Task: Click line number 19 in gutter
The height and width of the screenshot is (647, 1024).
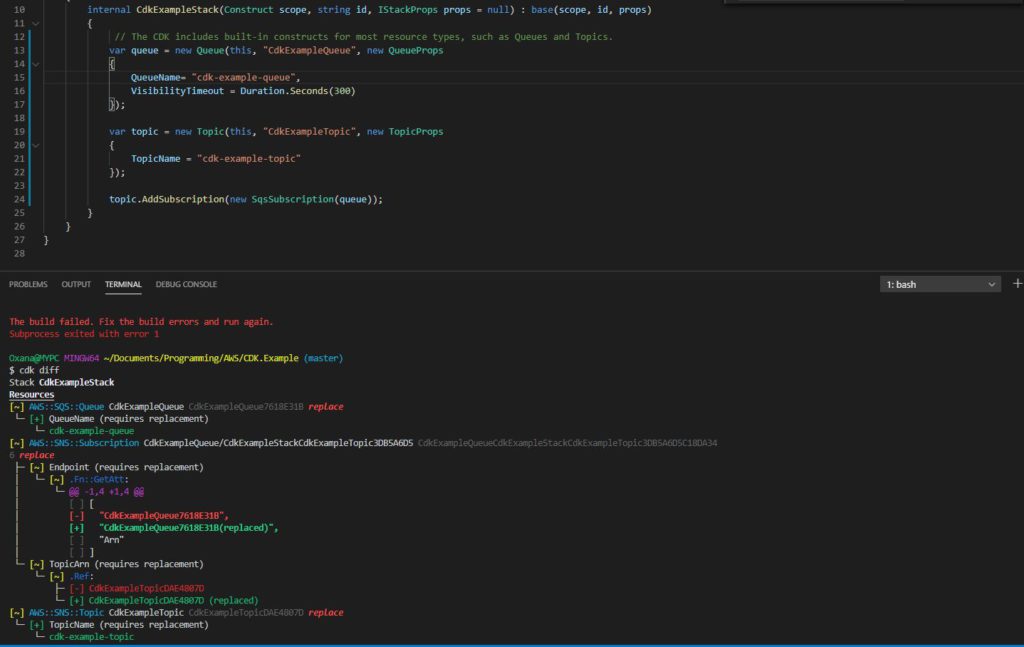Action: click(19, 131)
